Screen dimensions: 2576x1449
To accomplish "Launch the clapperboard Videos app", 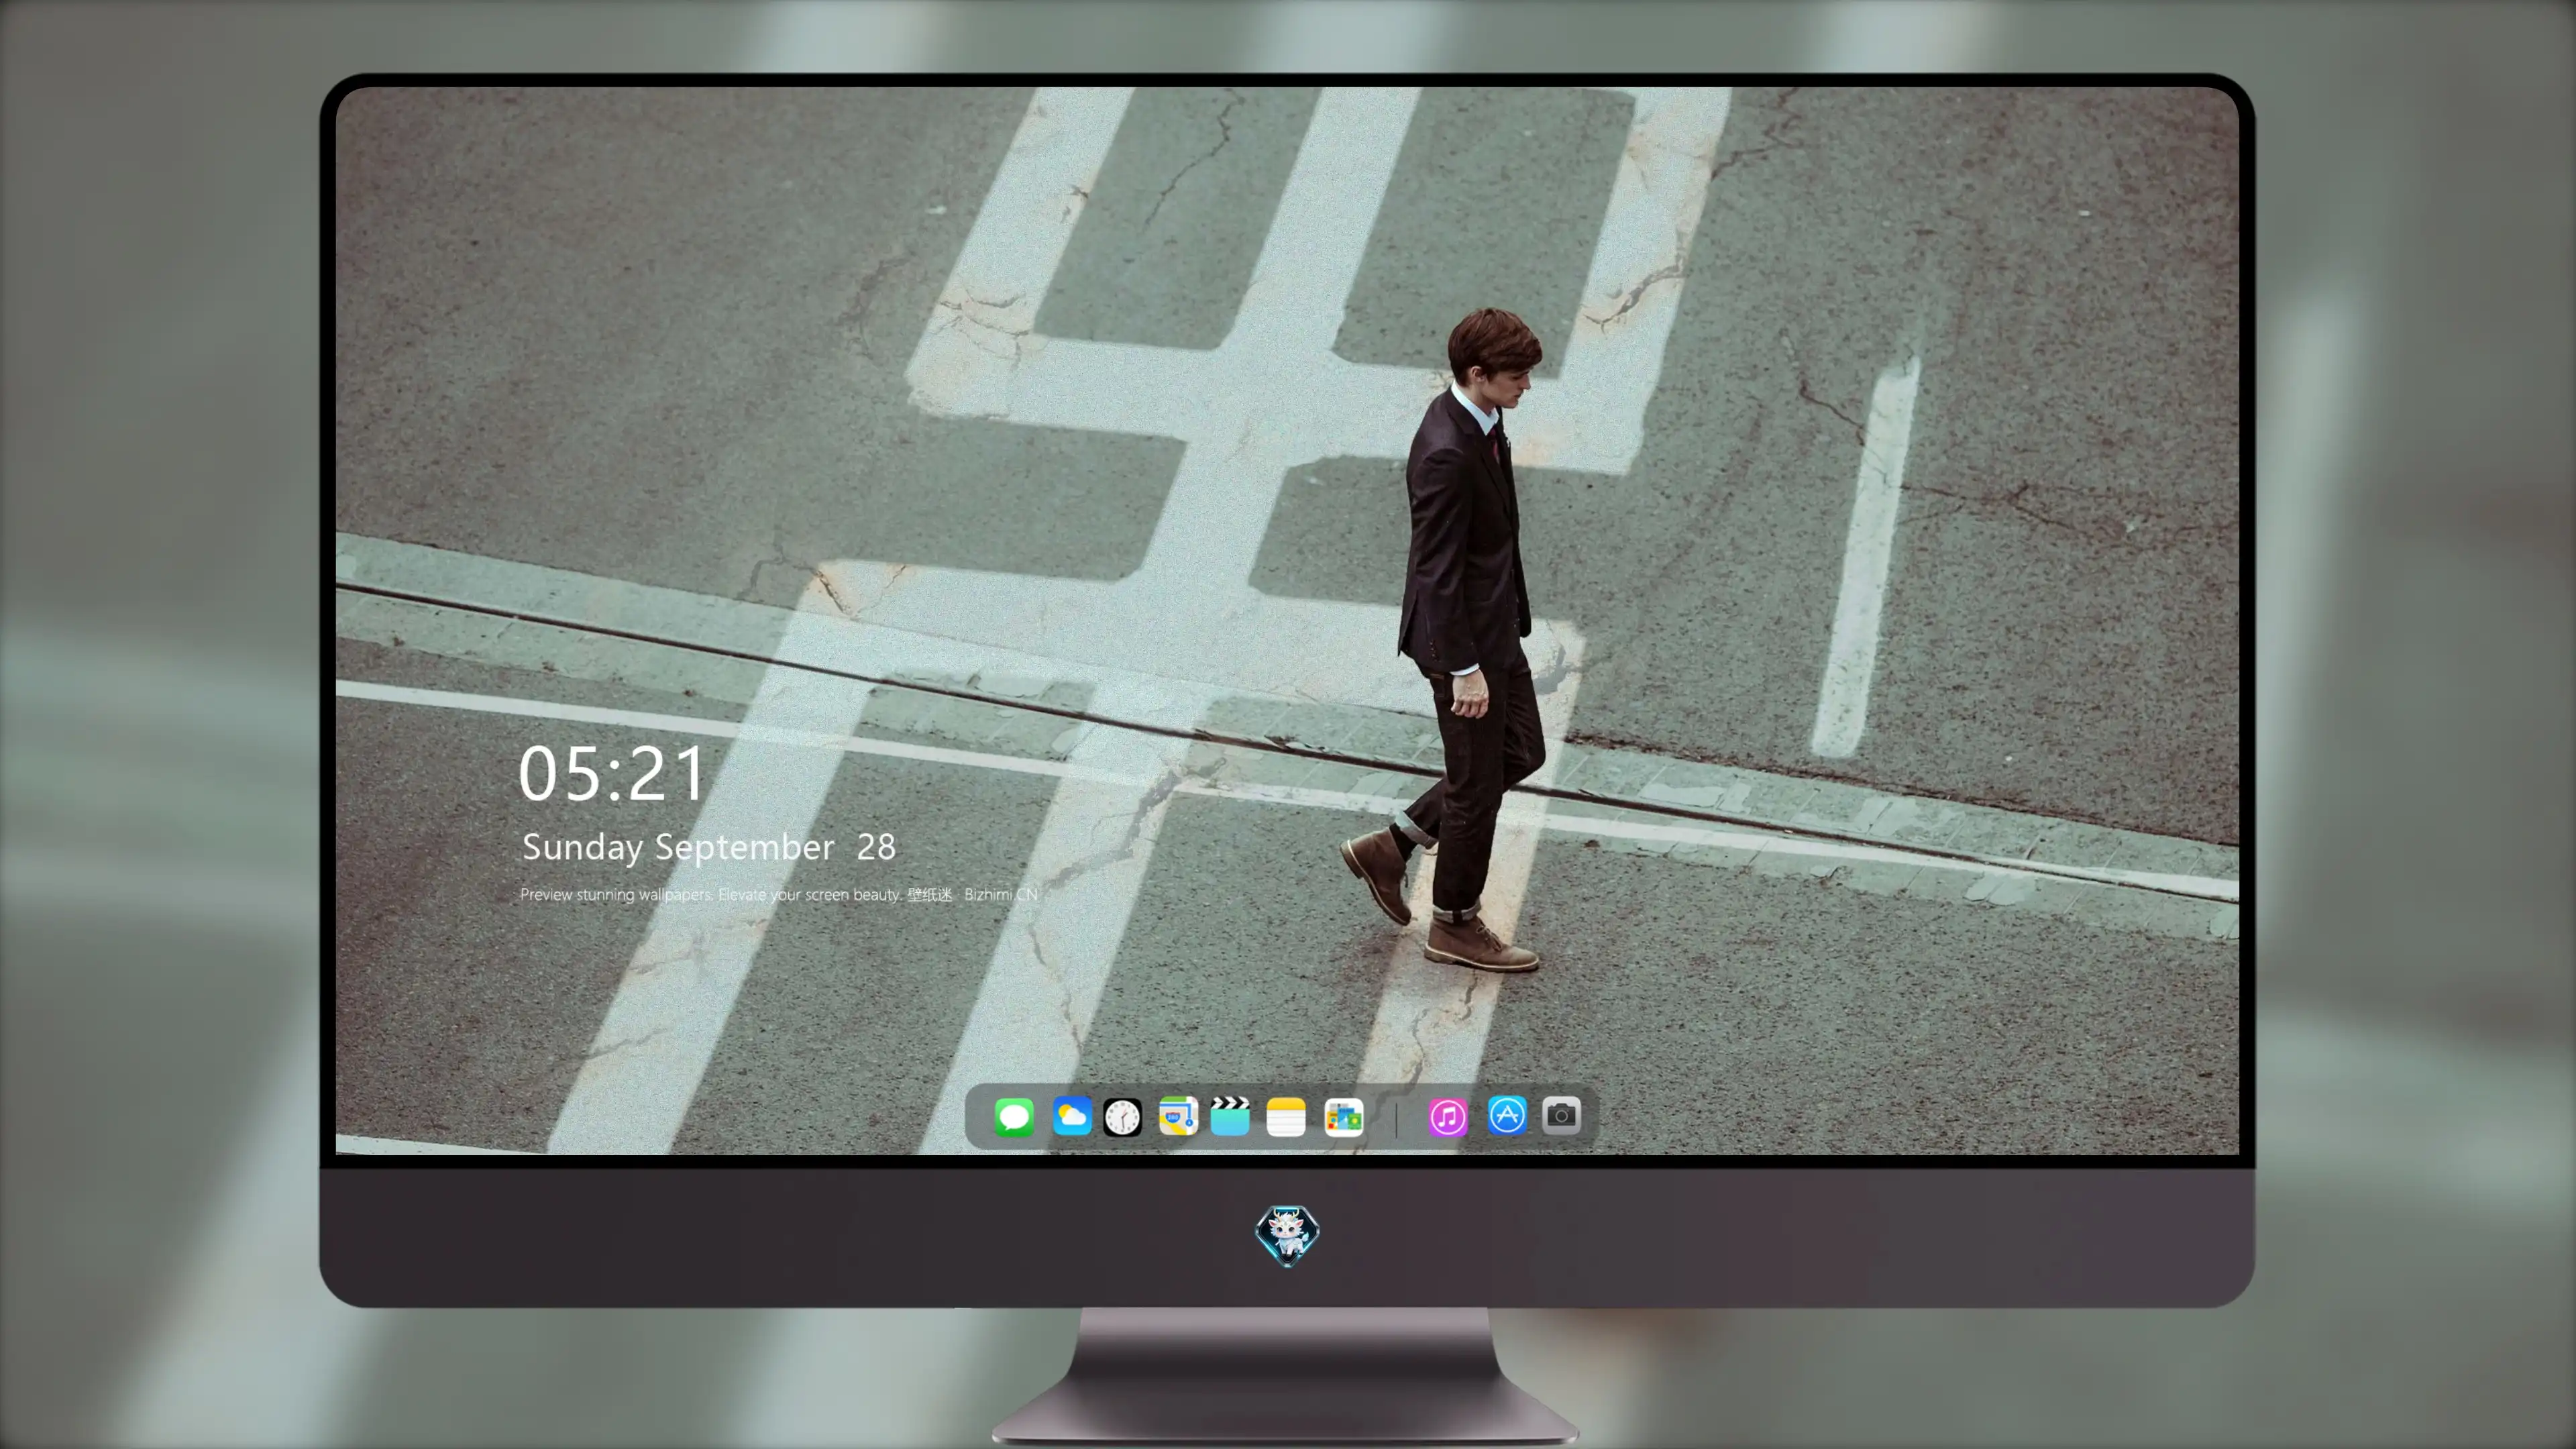I will (x=1230, y=1116).
